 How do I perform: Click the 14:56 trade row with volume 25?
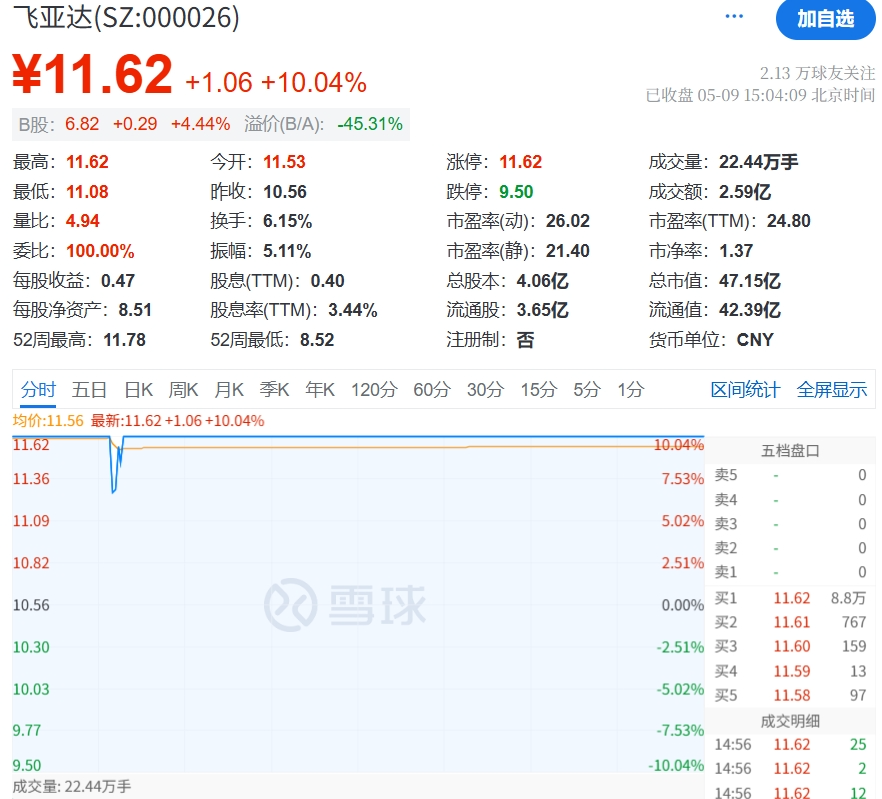[790, 745]
